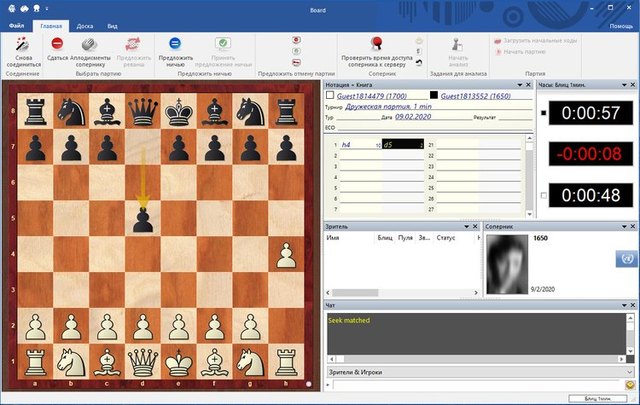Open the Файл menu
The height and width of the screenshot is (405, 640).
[17, 26]
